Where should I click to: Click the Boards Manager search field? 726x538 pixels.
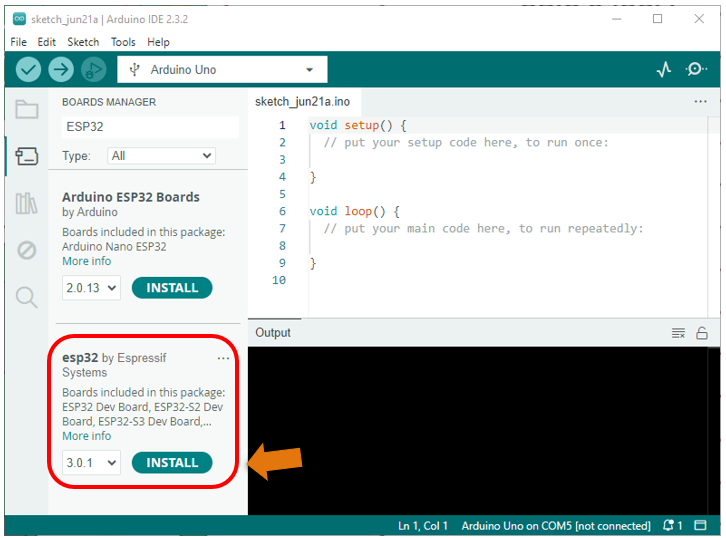[x=150, y=127]
